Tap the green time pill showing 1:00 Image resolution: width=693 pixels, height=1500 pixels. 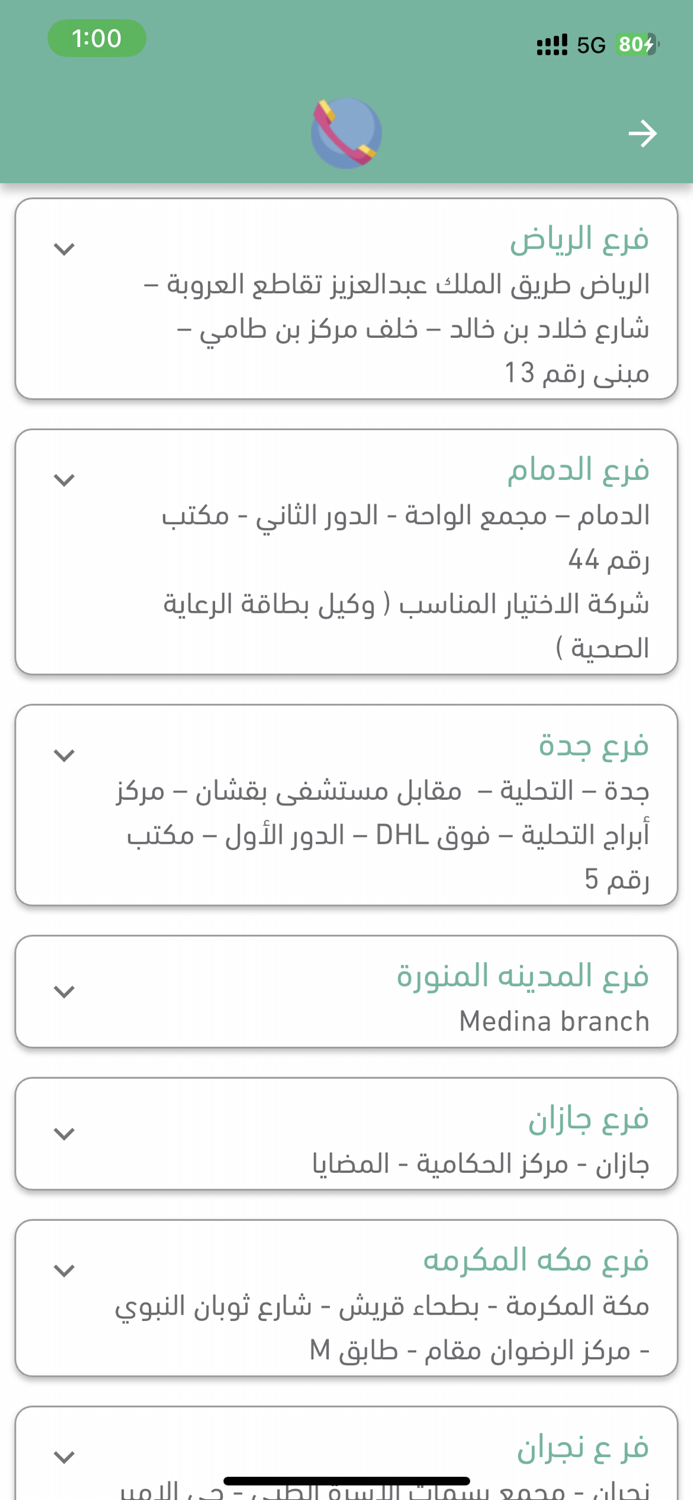click(97, 37)
